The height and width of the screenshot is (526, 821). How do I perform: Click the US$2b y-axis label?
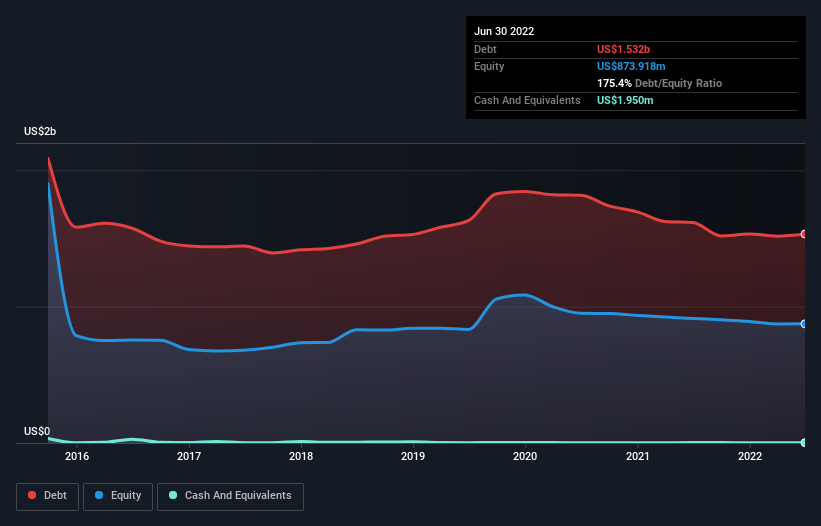coord(40,131)
